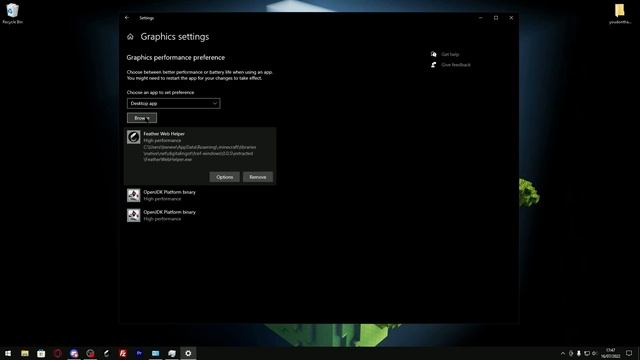The width and height of the screenshot is (640, 360).
Task: Open the Windows Start menu
Action: [x=8, y=353]
